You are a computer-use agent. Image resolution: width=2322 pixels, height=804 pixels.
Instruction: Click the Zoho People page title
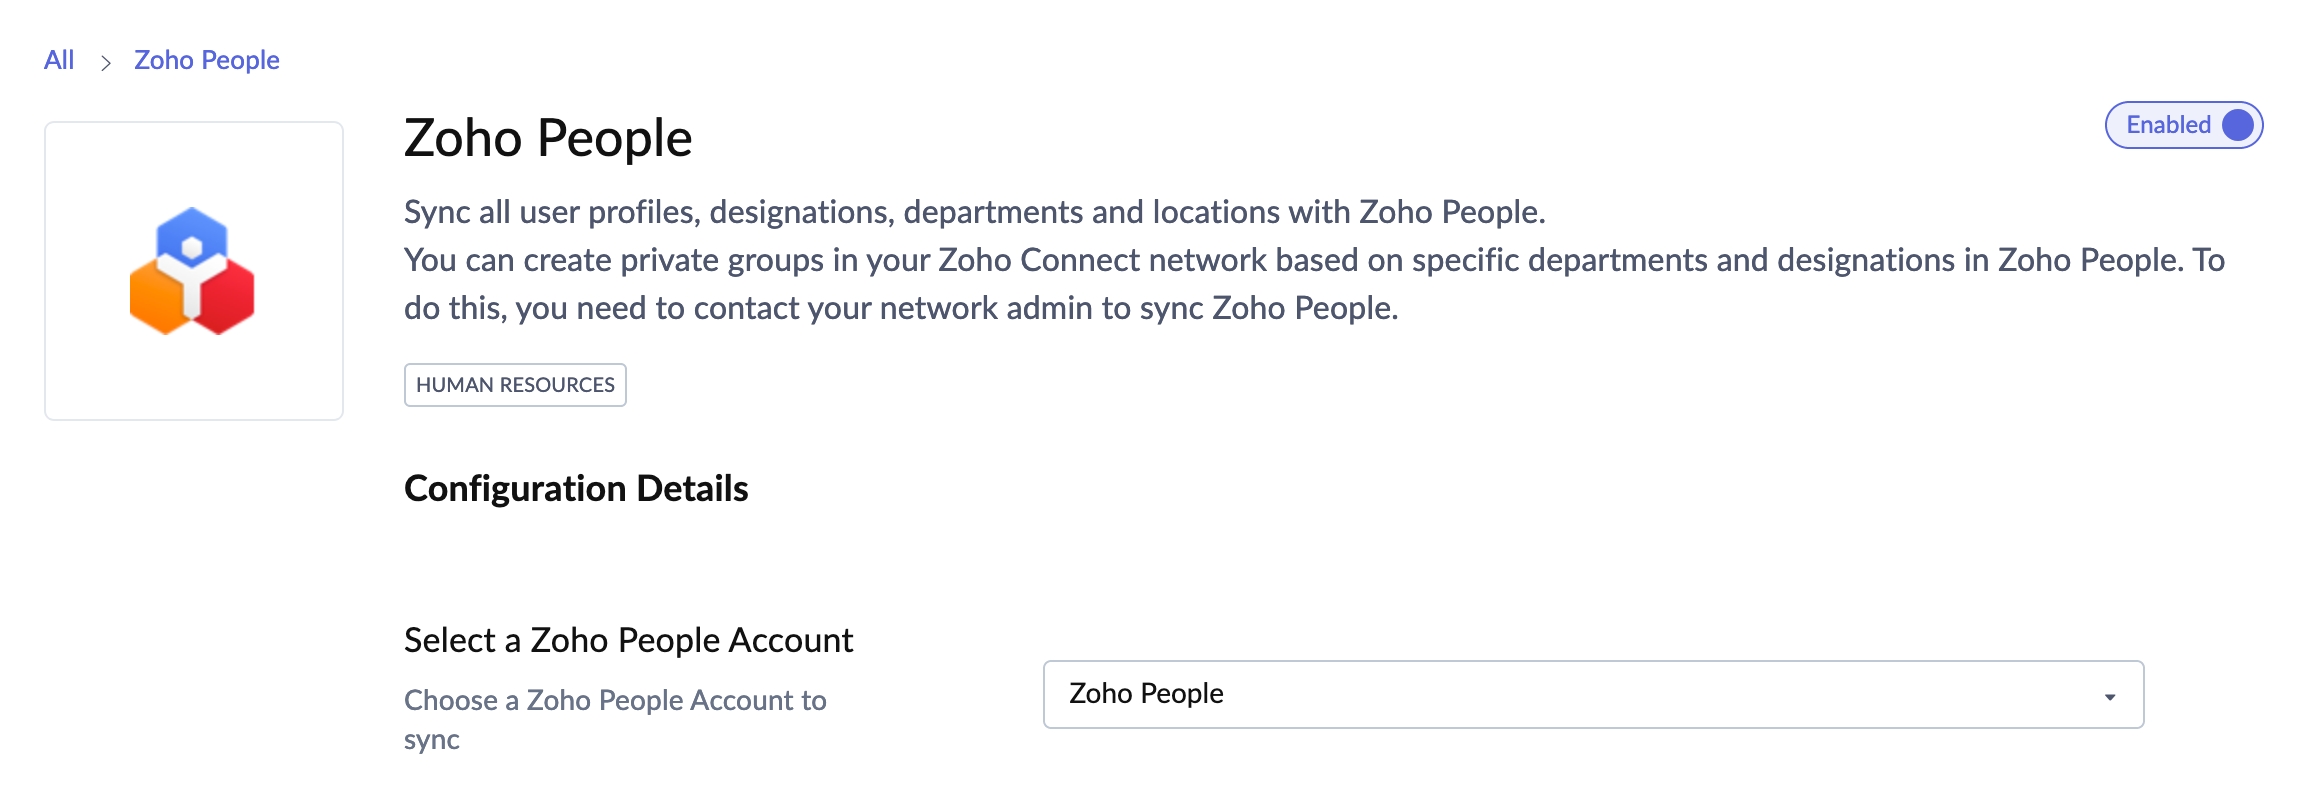[x=547, y=138]
